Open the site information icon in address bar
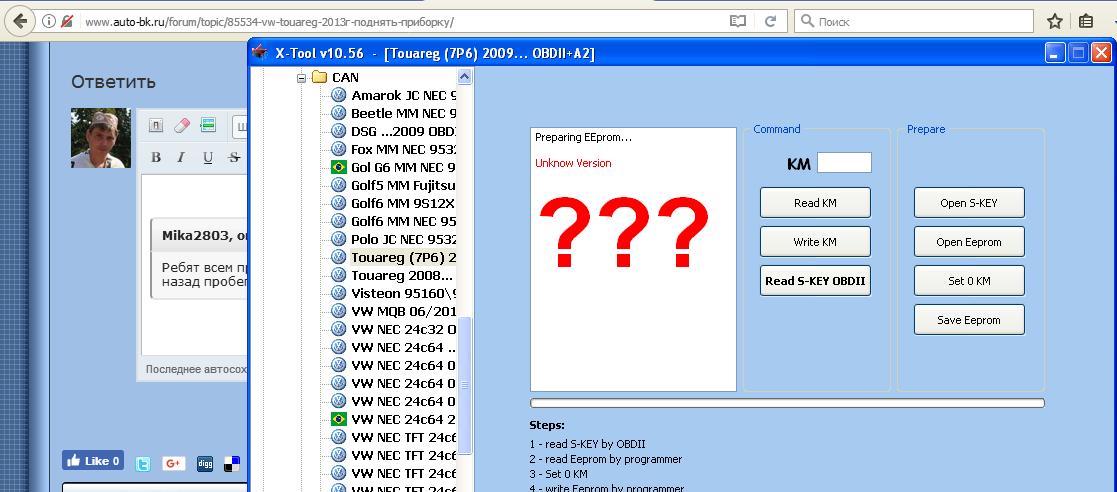 click(49, 21)
